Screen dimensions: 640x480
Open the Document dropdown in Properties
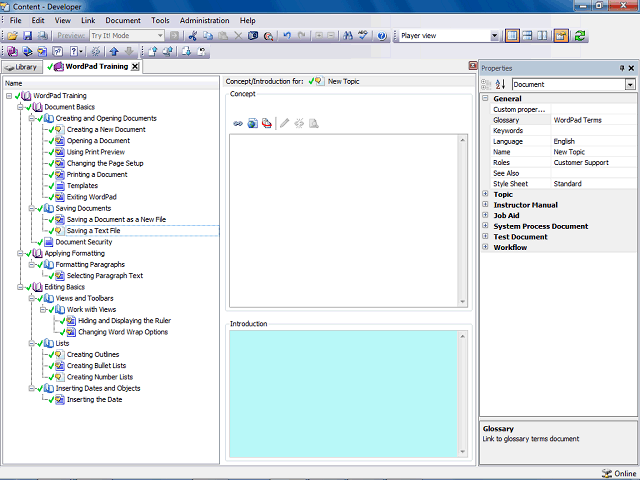click(x=630, y=84)
